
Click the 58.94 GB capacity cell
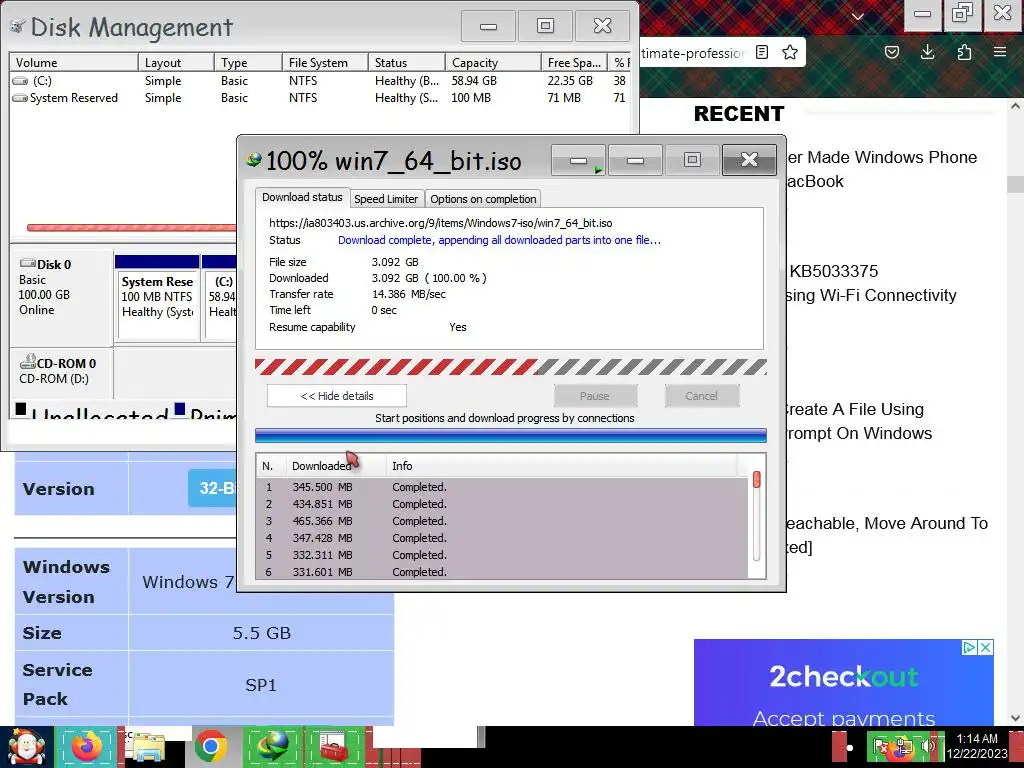coord(474,81)
